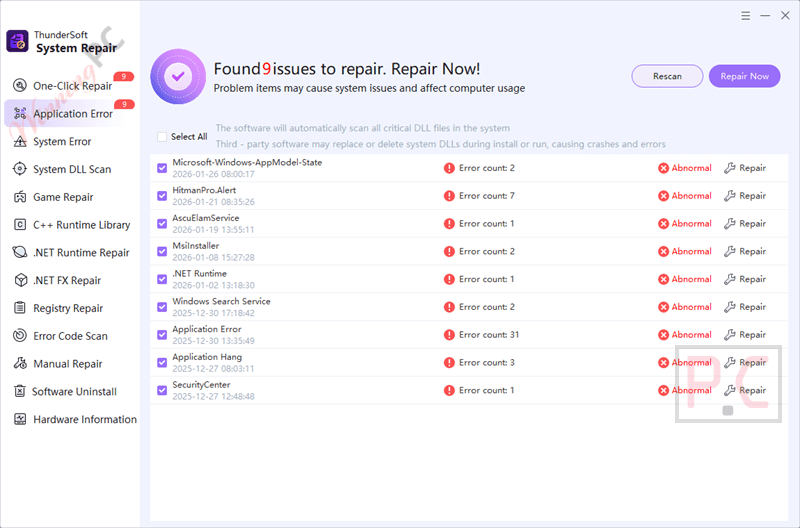Click Repair for Windows Search Service
Screen dimensions: 800x528
click(745, 307)
